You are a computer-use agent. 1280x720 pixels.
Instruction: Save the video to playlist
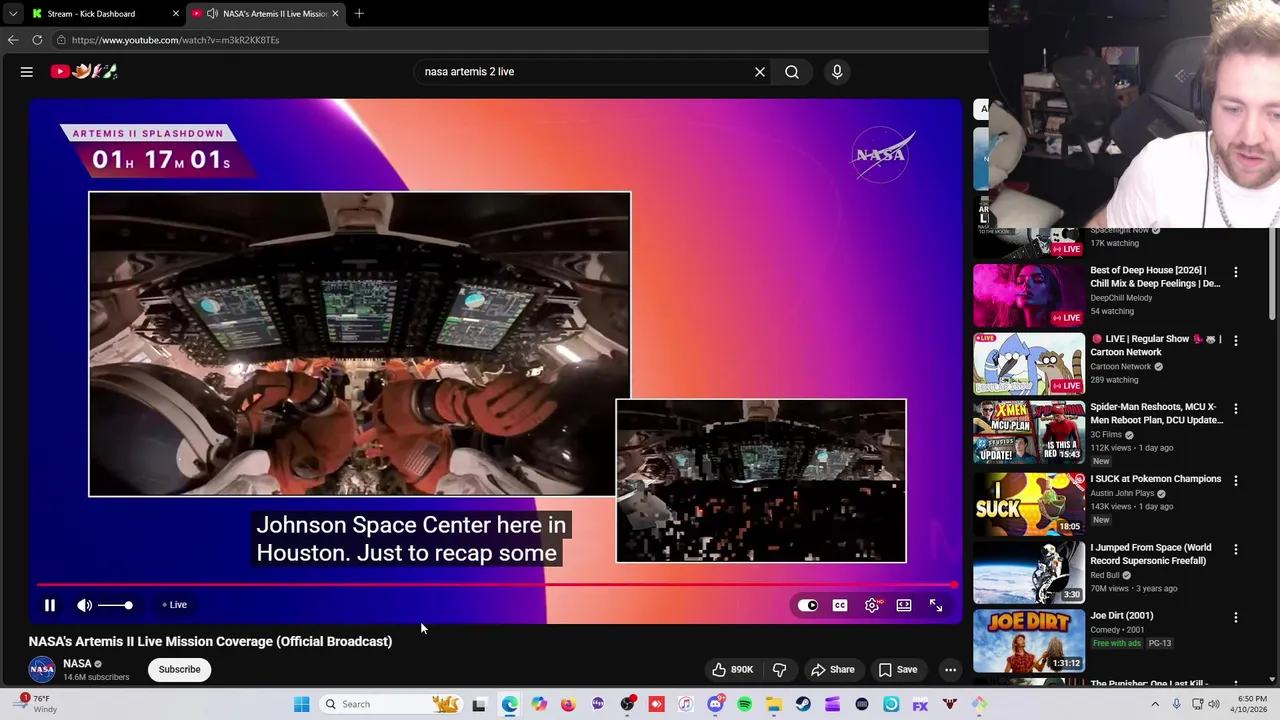898,669
